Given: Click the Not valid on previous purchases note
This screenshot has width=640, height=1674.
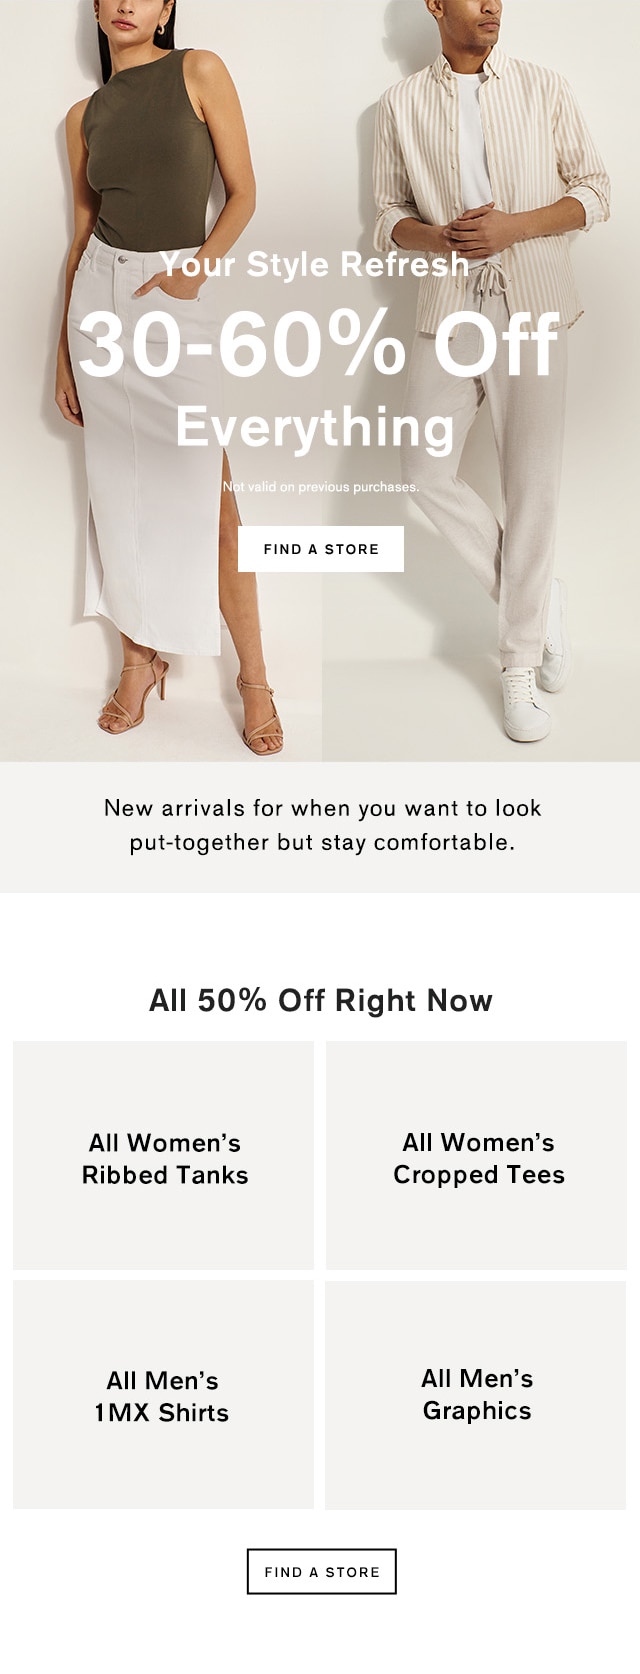Looking at the screenshot, I should point(320,487).
